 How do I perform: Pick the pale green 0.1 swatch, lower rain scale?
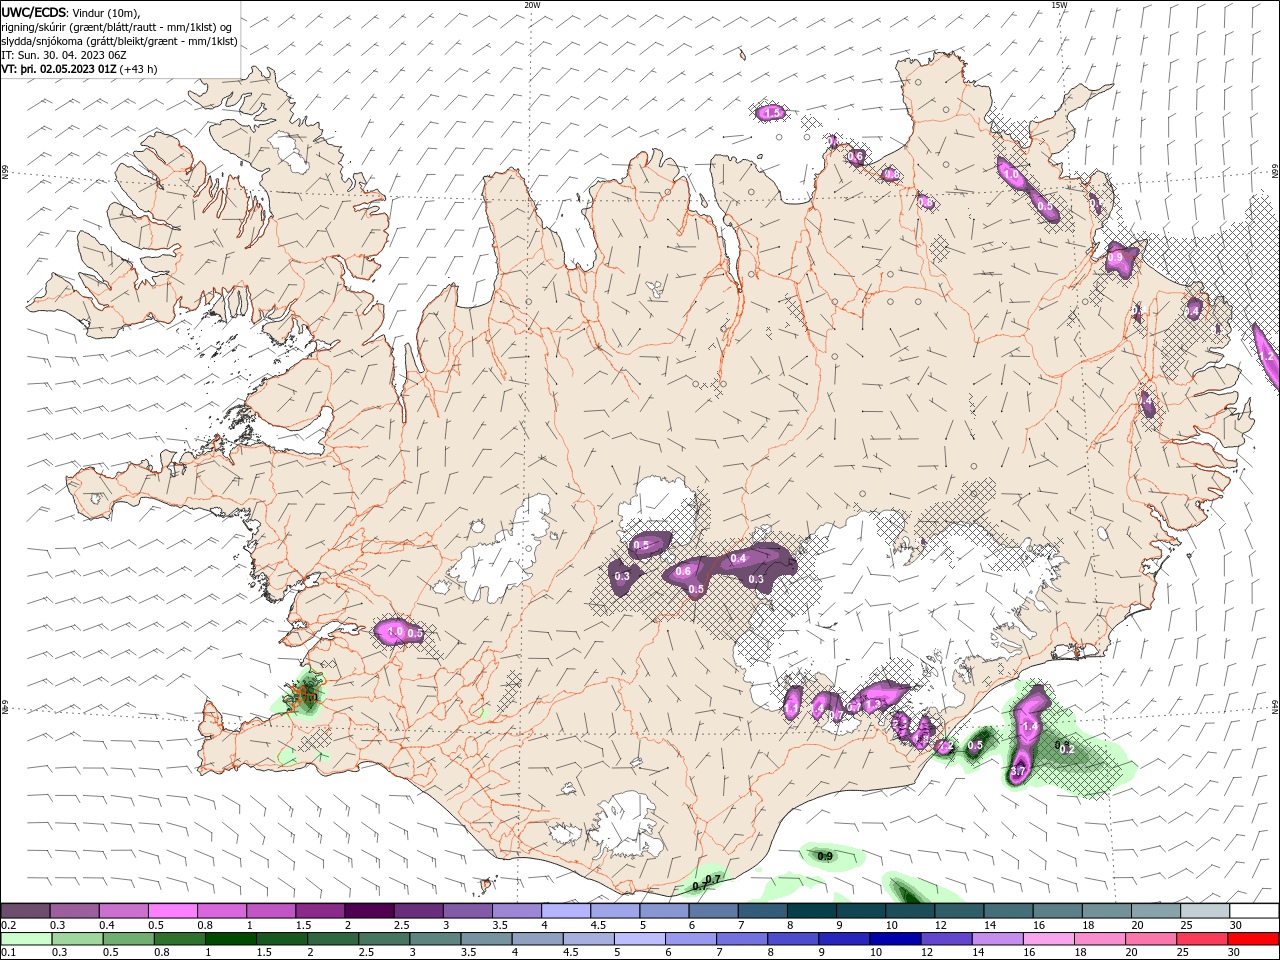(25, 939)
